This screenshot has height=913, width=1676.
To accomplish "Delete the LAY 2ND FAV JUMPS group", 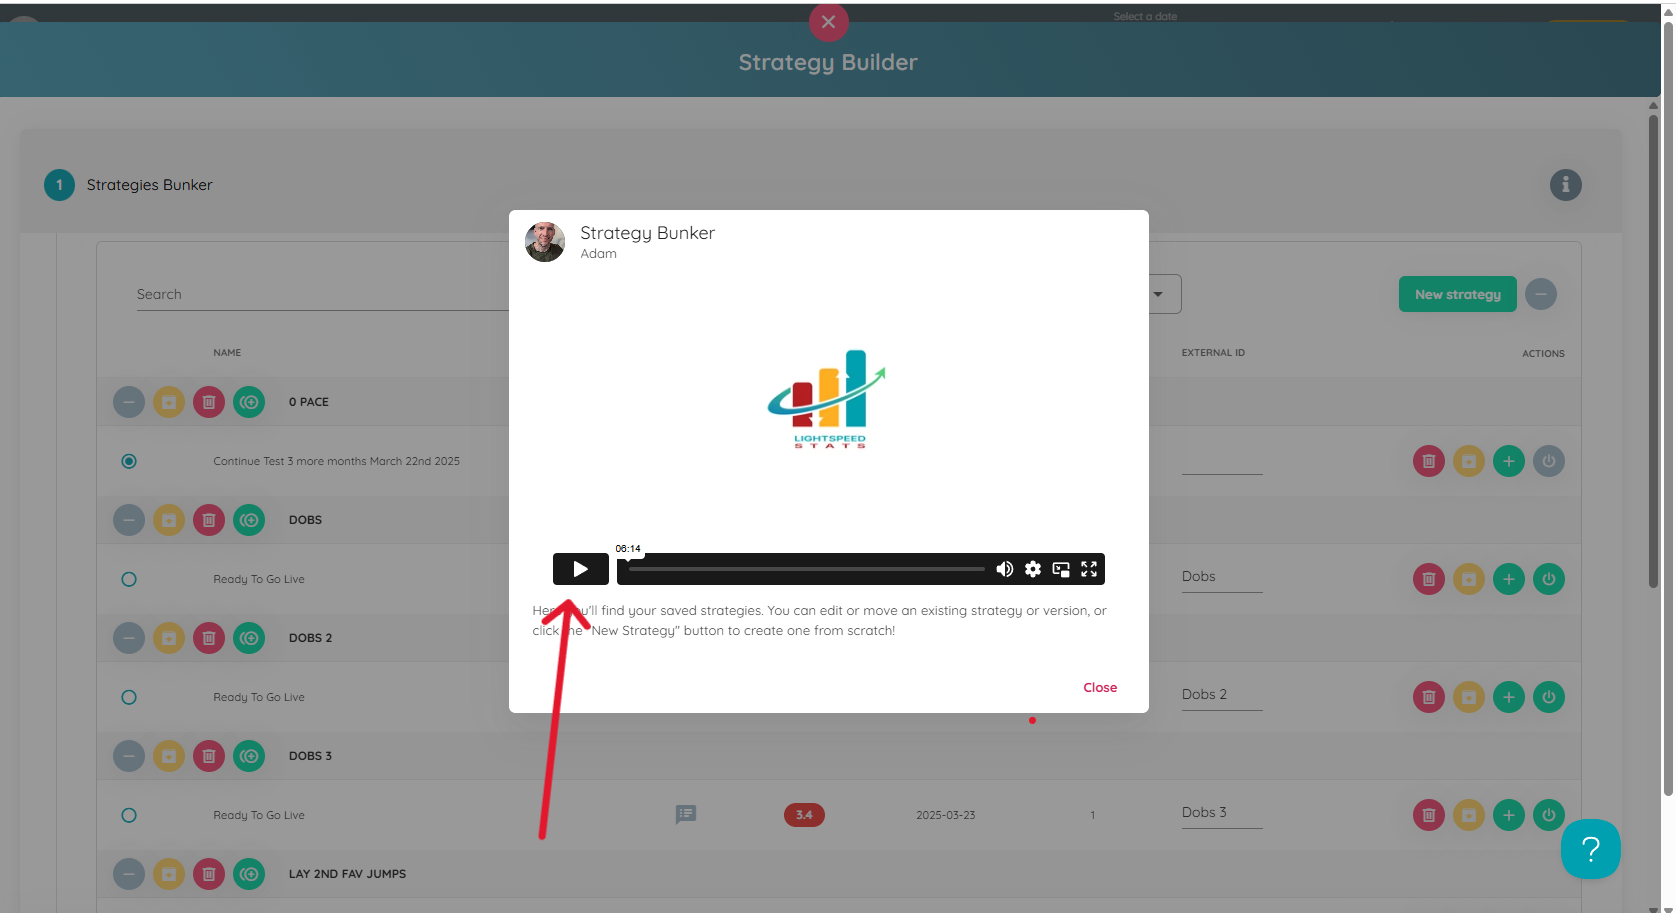I will coord(208,874).
